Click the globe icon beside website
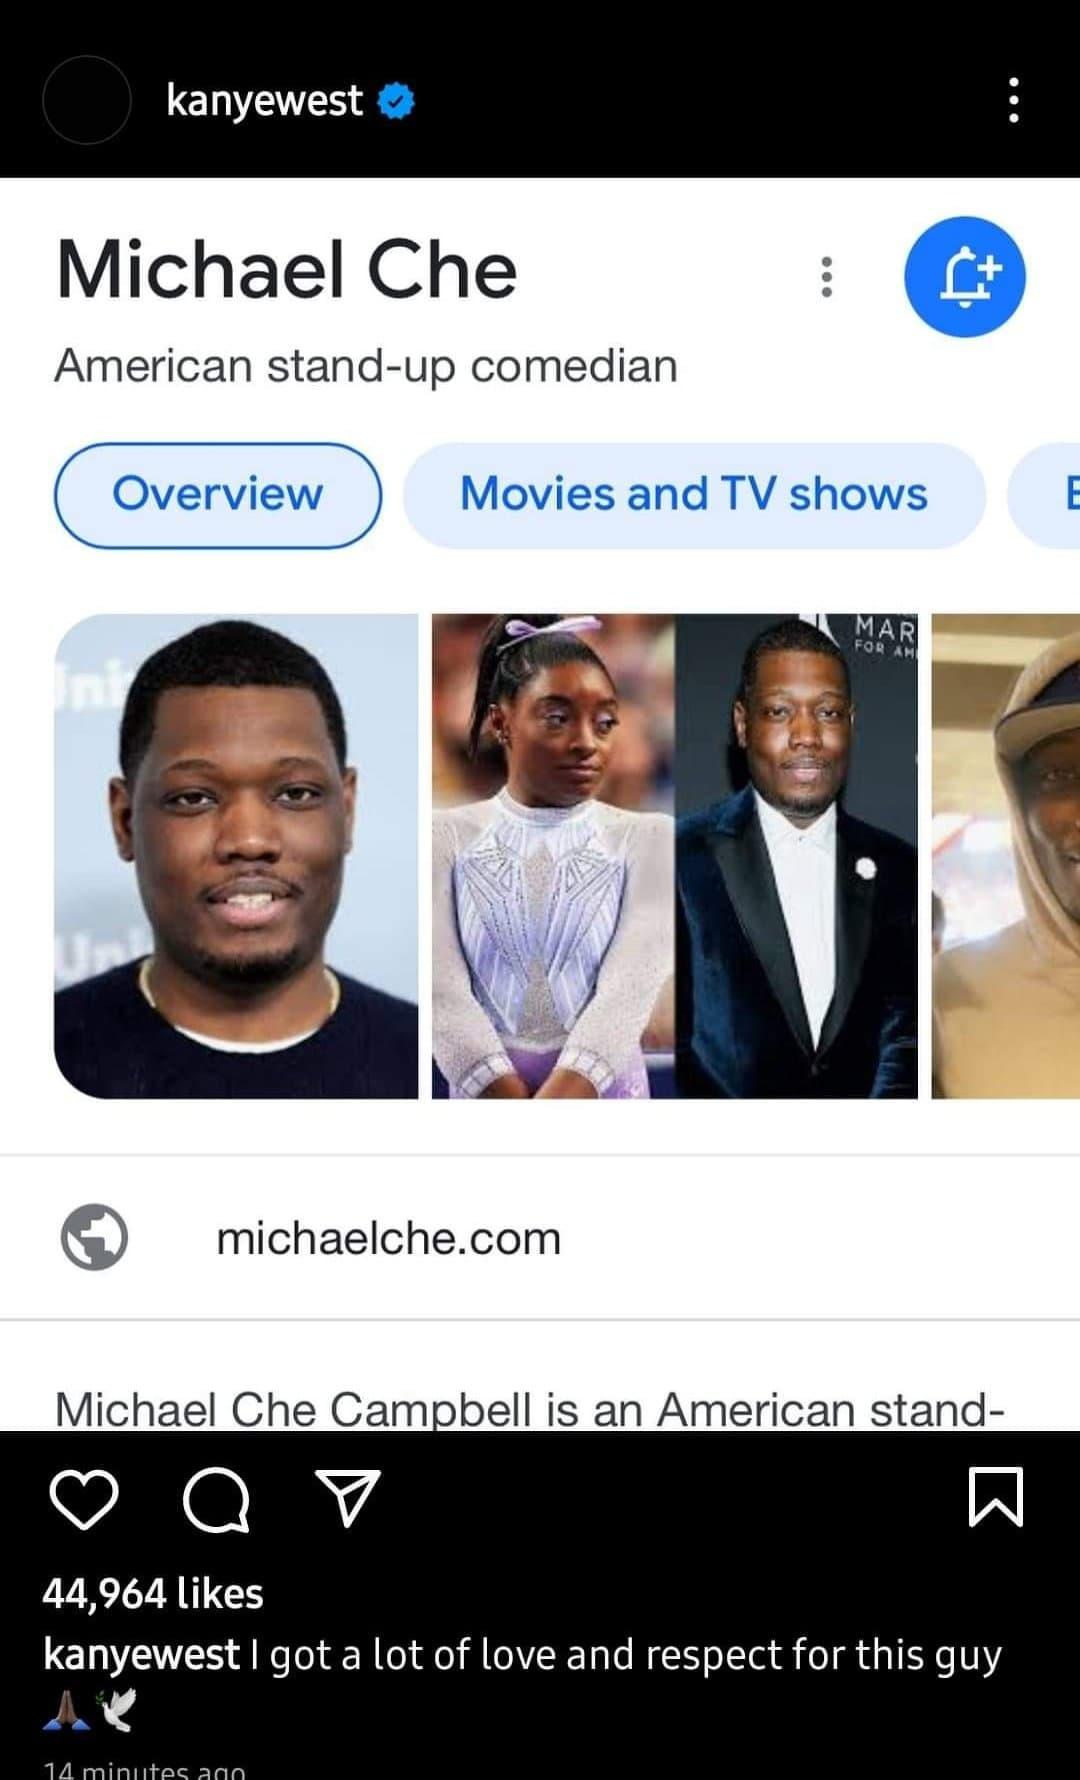The image size is (1080, 1780). 94,1237
